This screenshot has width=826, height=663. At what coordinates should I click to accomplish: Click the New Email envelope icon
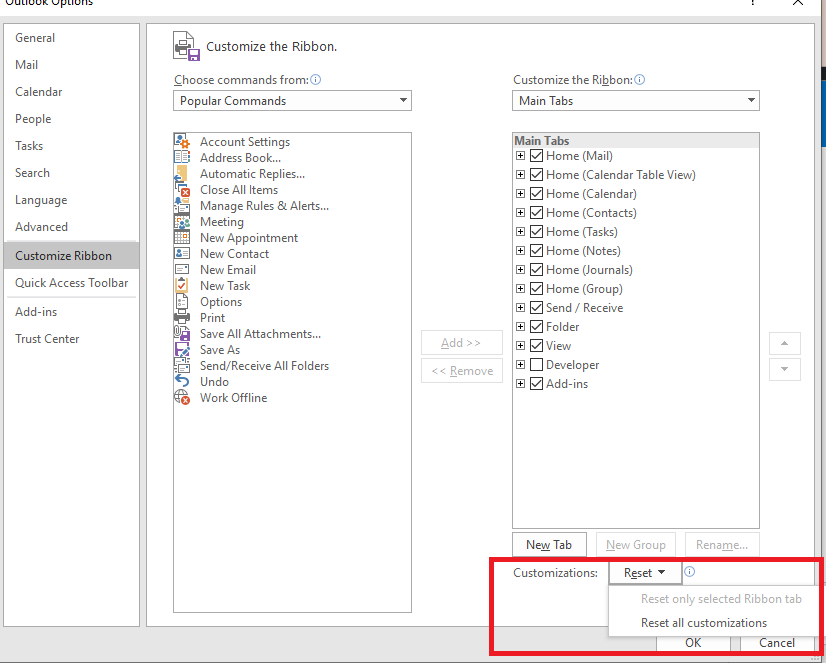point(182,270)
